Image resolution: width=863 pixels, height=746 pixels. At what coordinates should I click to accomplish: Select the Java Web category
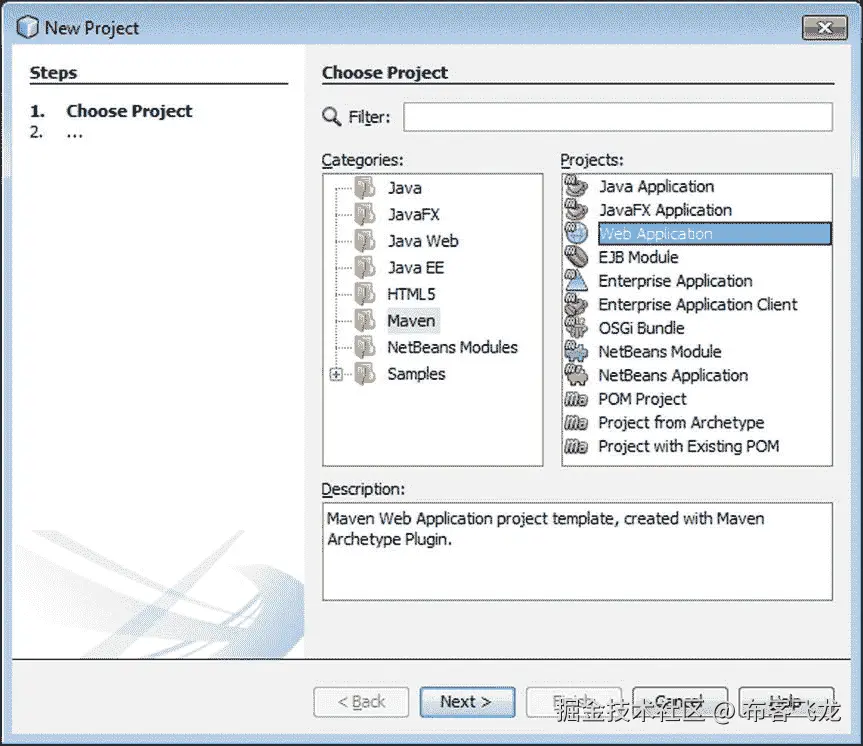[x=422, y=240]
